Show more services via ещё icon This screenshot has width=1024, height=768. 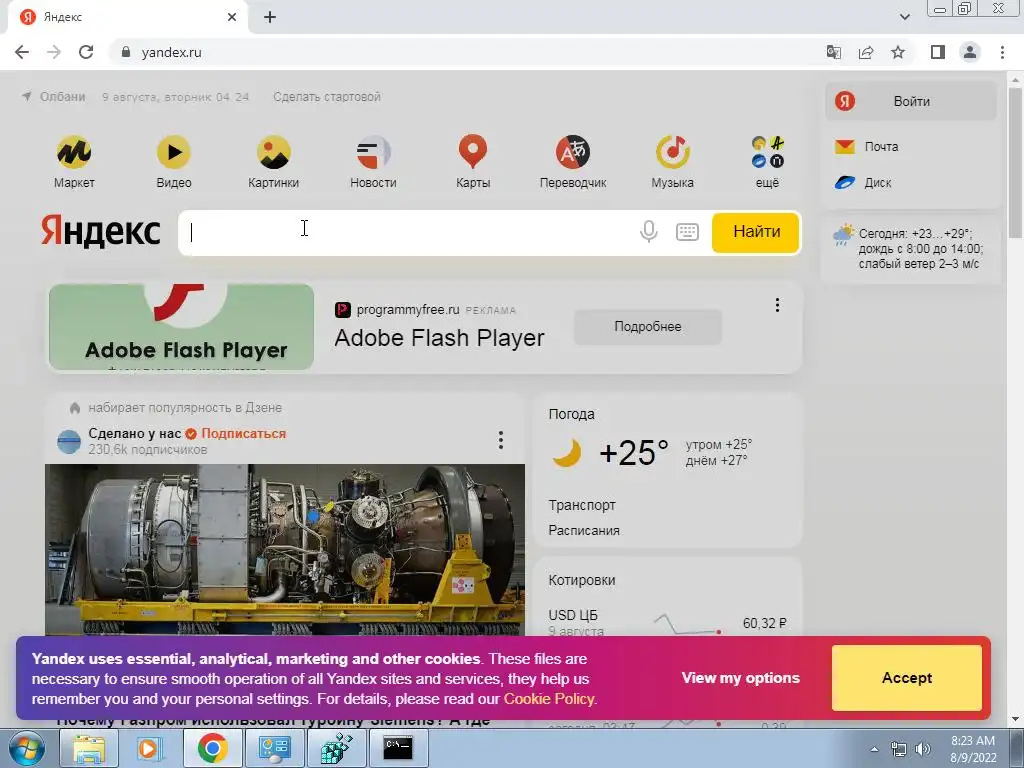coord(767,153)
